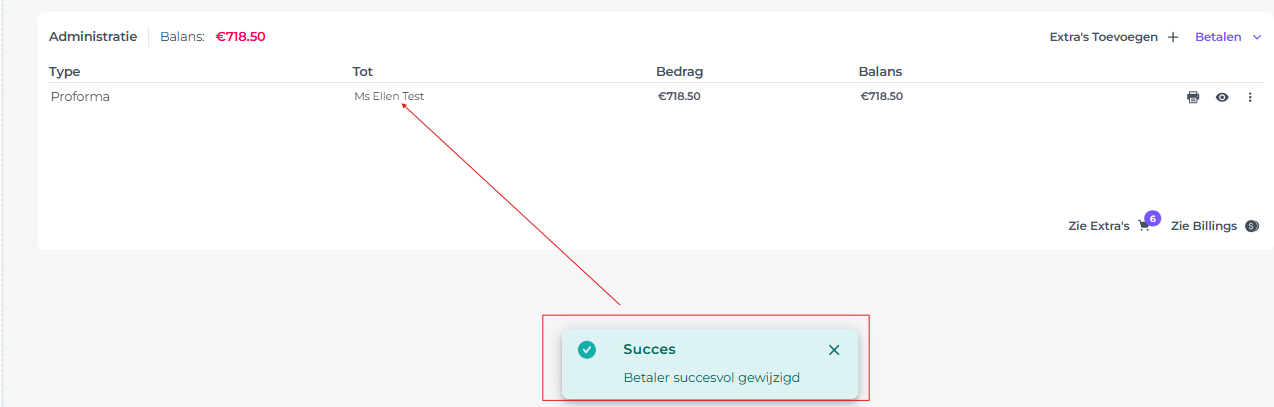Select payer Ms Ellen Test
This screenshot has height=407, width=1274.
[x=389, y=96]
